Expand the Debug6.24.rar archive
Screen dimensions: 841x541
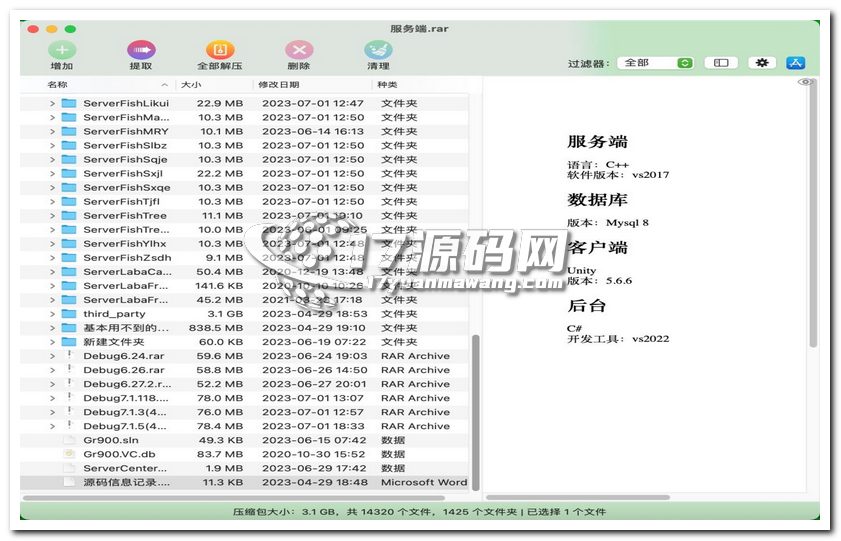pos(53,356)
